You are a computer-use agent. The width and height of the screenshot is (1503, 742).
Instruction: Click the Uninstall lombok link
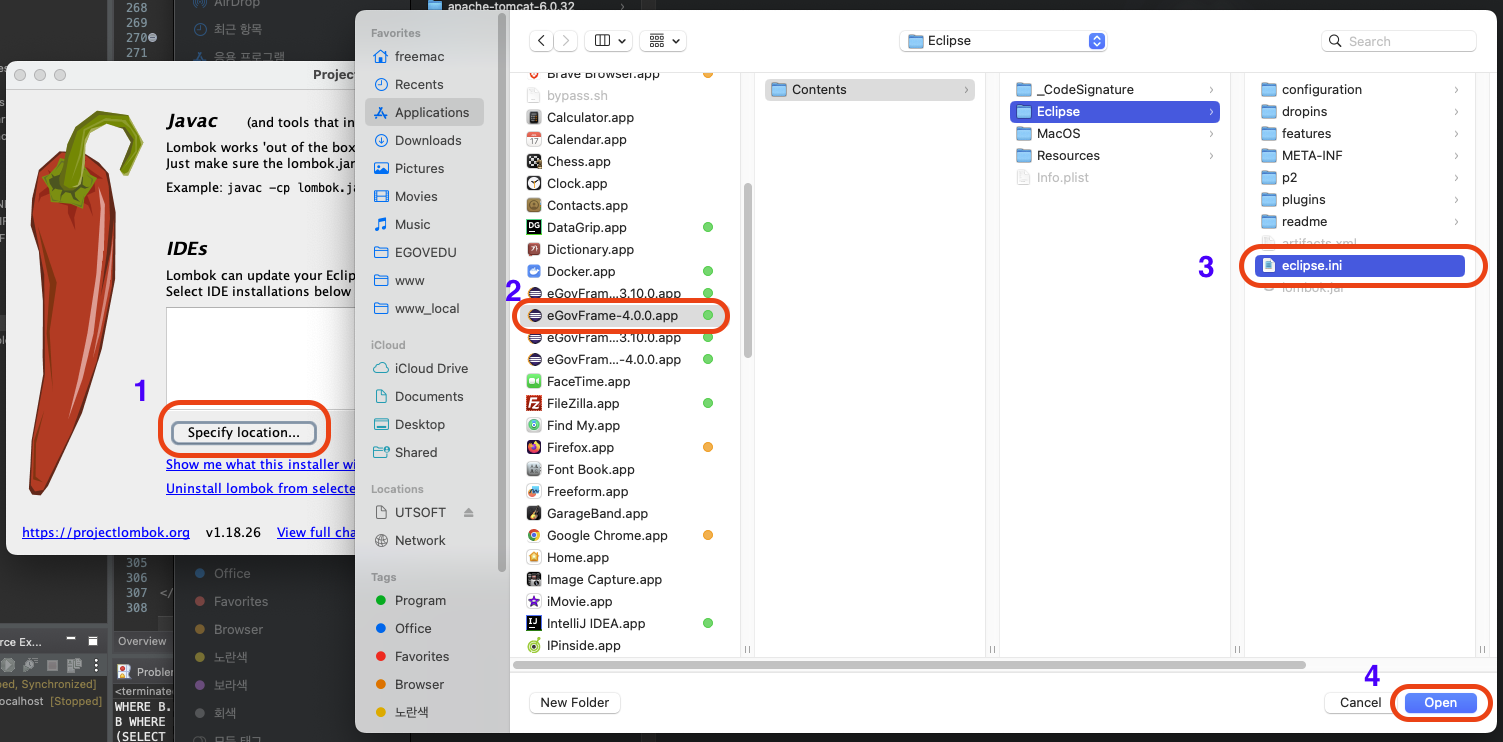pos(261,488)
